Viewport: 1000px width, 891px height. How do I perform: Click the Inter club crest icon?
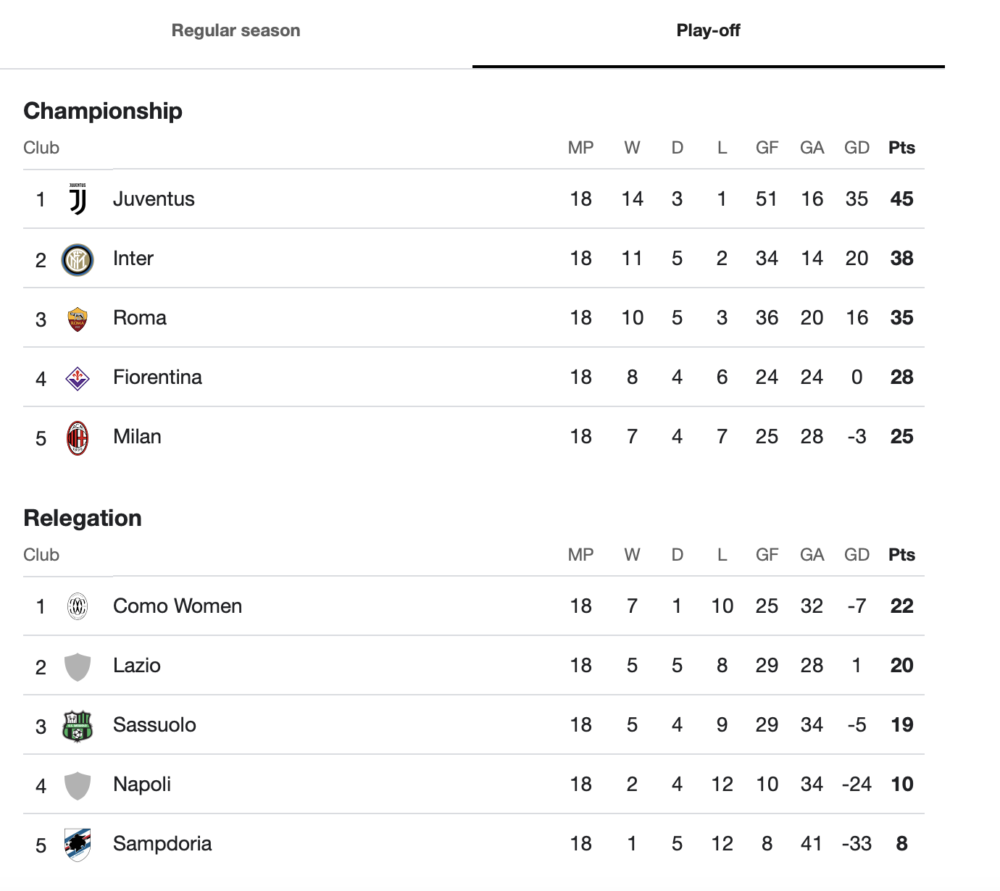click(x=77, y=259)
